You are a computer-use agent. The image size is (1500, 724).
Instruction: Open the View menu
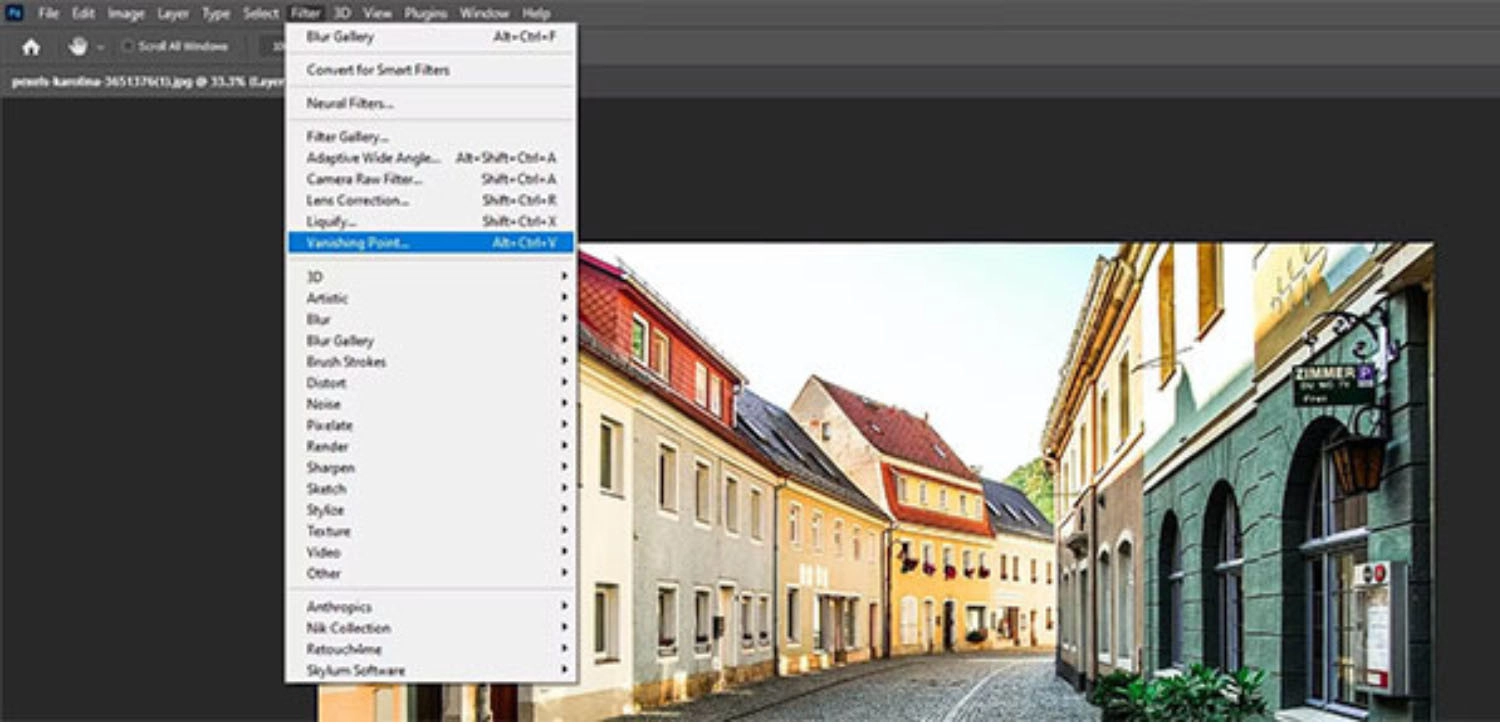pyautogui.click(x=377, y=13)
